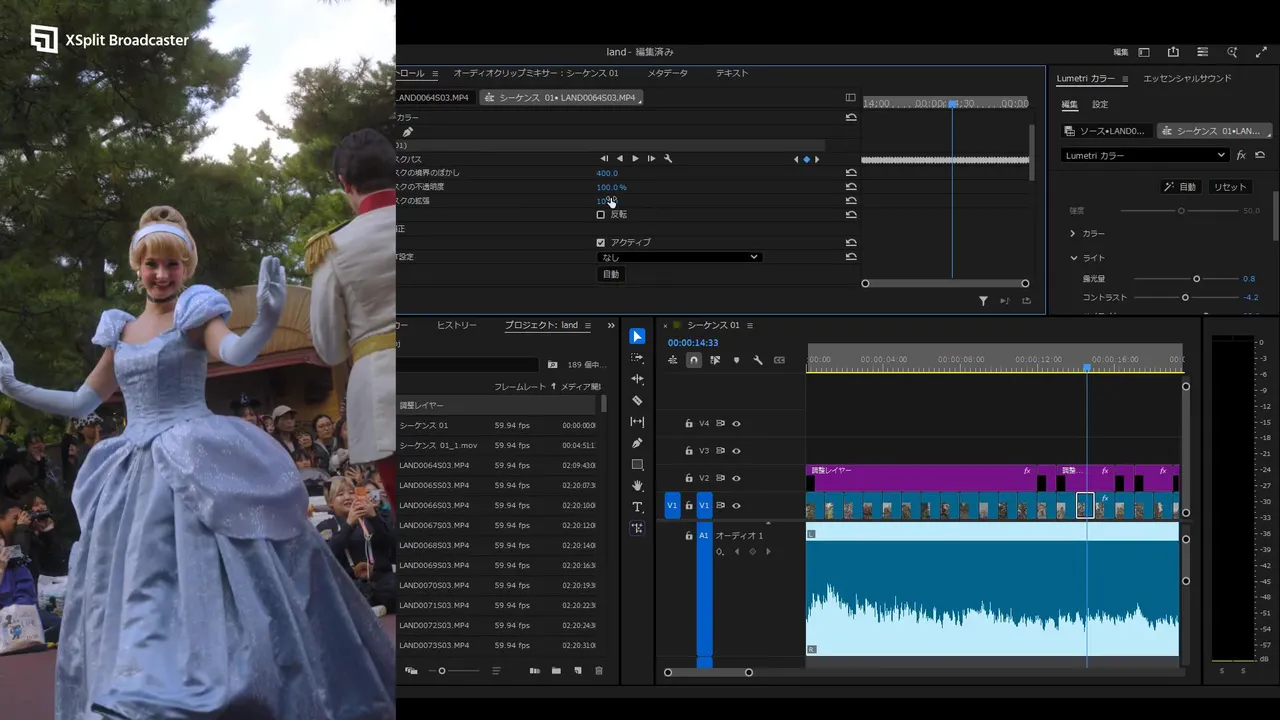Image resolution: width=1280 pixels, height=720 pixels.
Task: Expand the カラー section in Lumetri
Action: [1073, 233]
